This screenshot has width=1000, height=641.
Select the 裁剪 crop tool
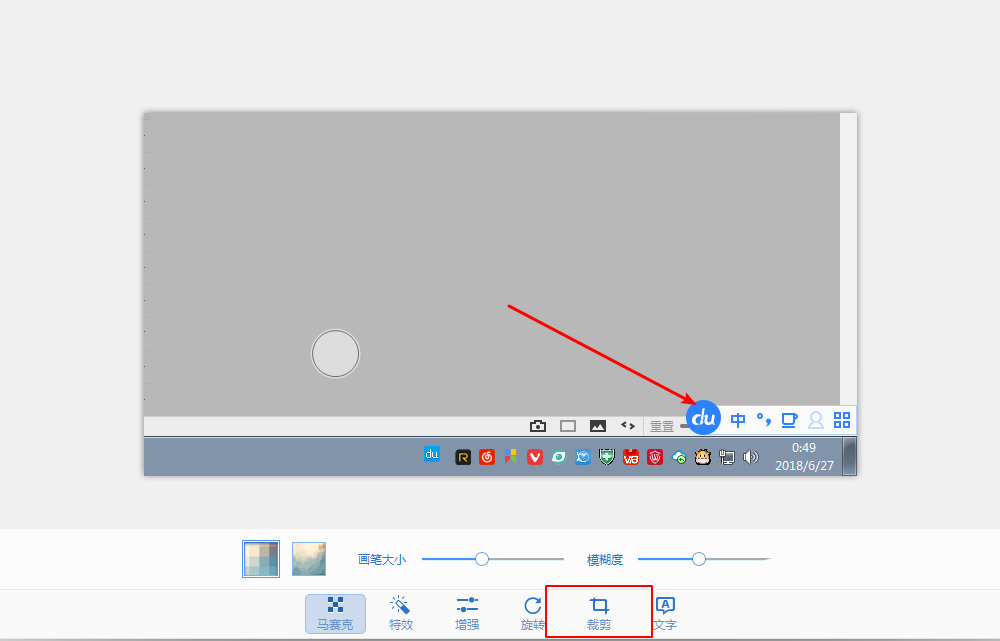point(599,613)
